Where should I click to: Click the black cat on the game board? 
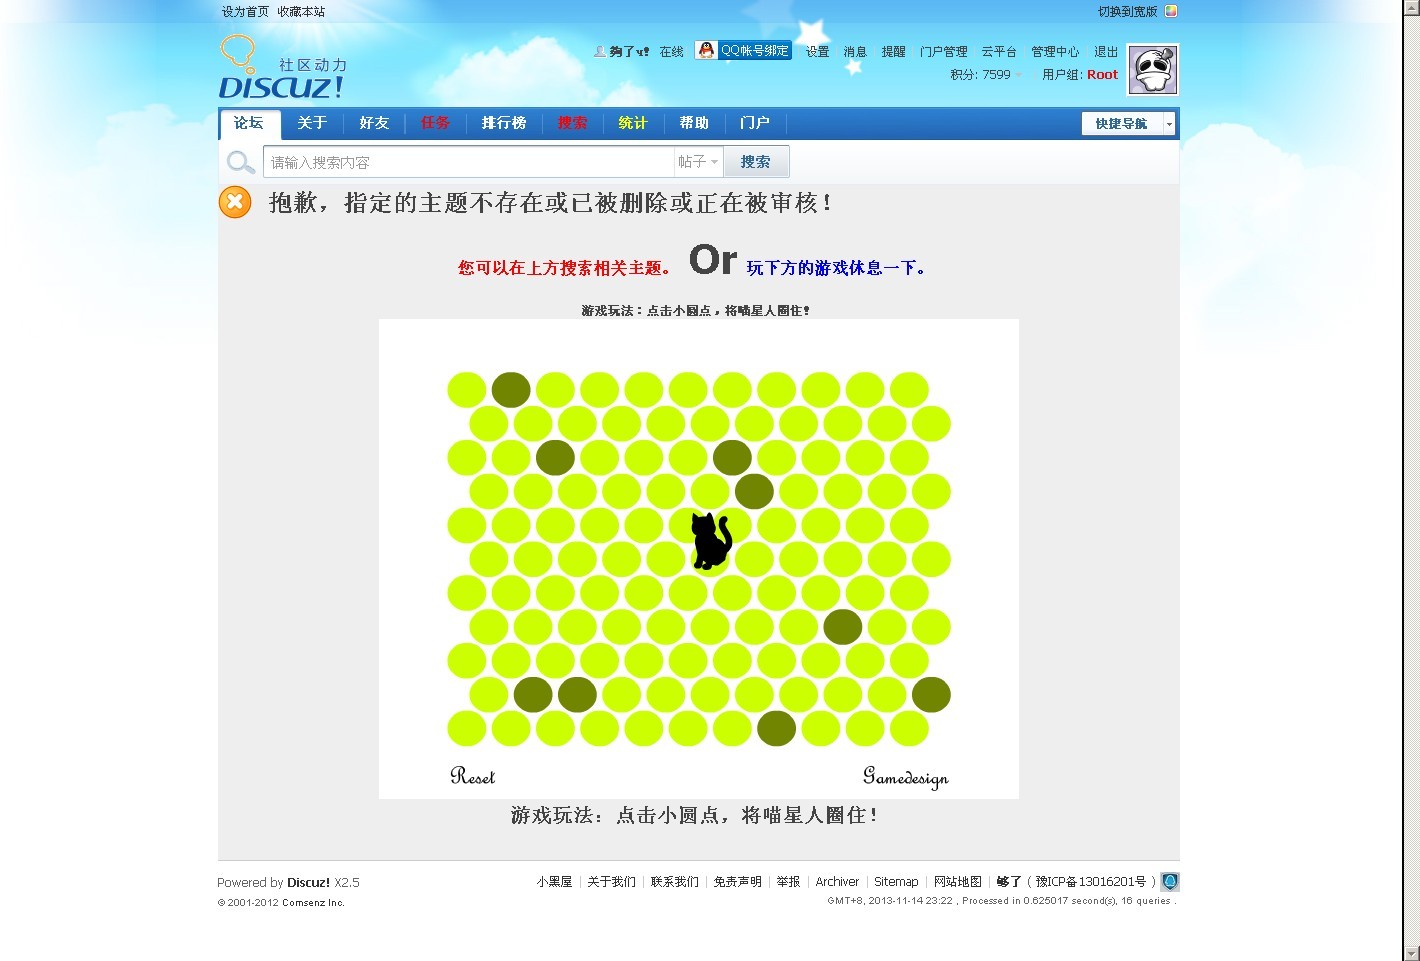pyautogui.click(x=711, y=541)
